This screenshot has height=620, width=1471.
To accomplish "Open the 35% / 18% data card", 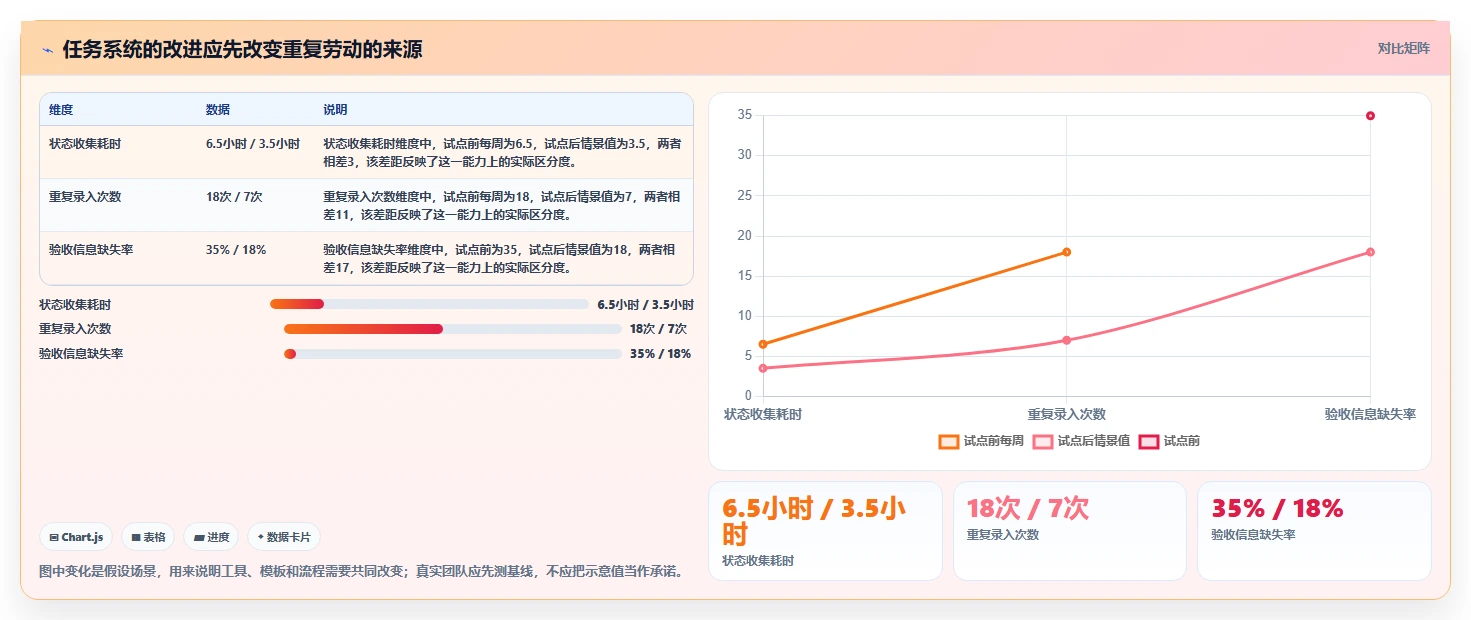I will (x=1314, y=531).
